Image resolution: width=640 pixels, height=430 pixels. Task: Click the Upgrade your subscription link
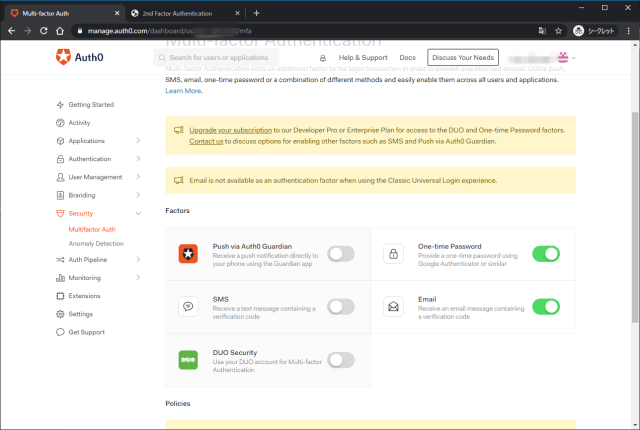(230, 130)
